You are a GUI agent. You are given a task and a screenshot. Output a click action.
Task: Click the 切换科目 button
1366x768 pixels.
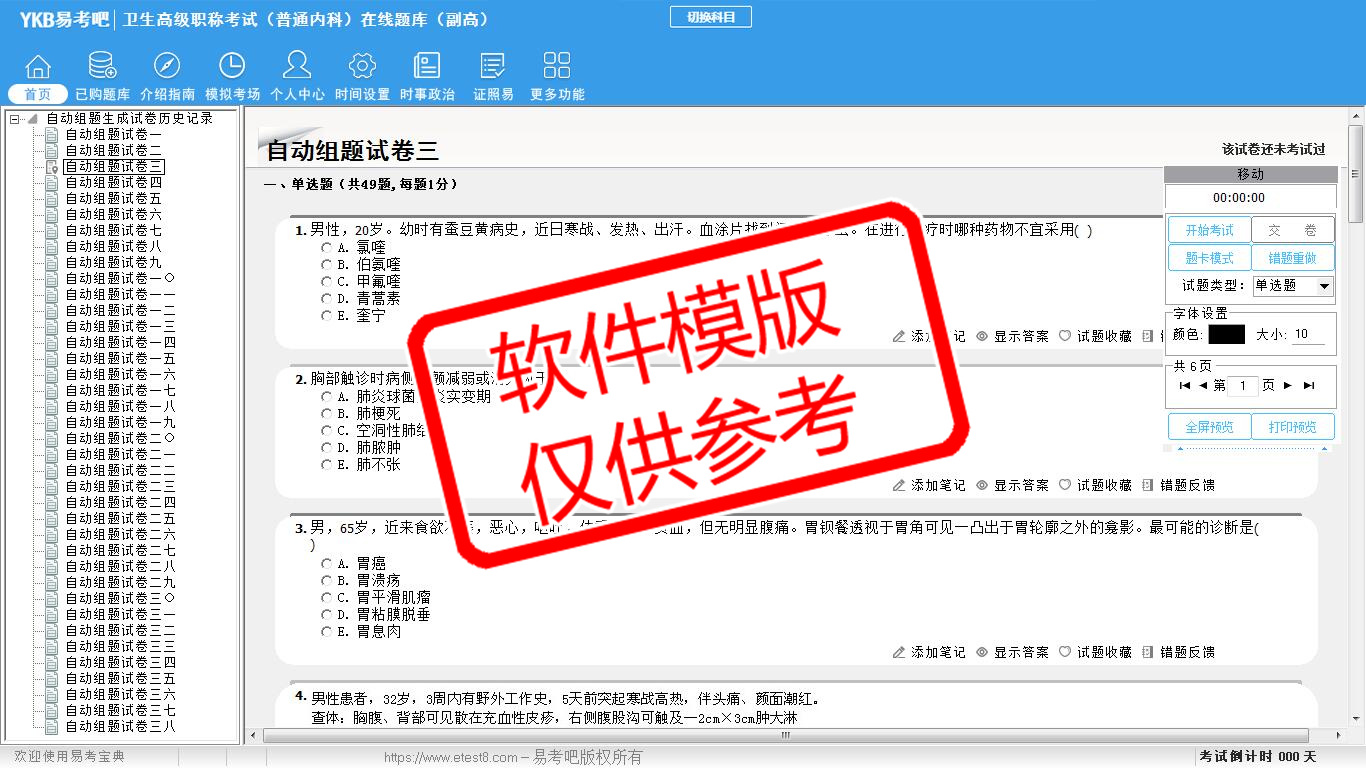[710, 17]
